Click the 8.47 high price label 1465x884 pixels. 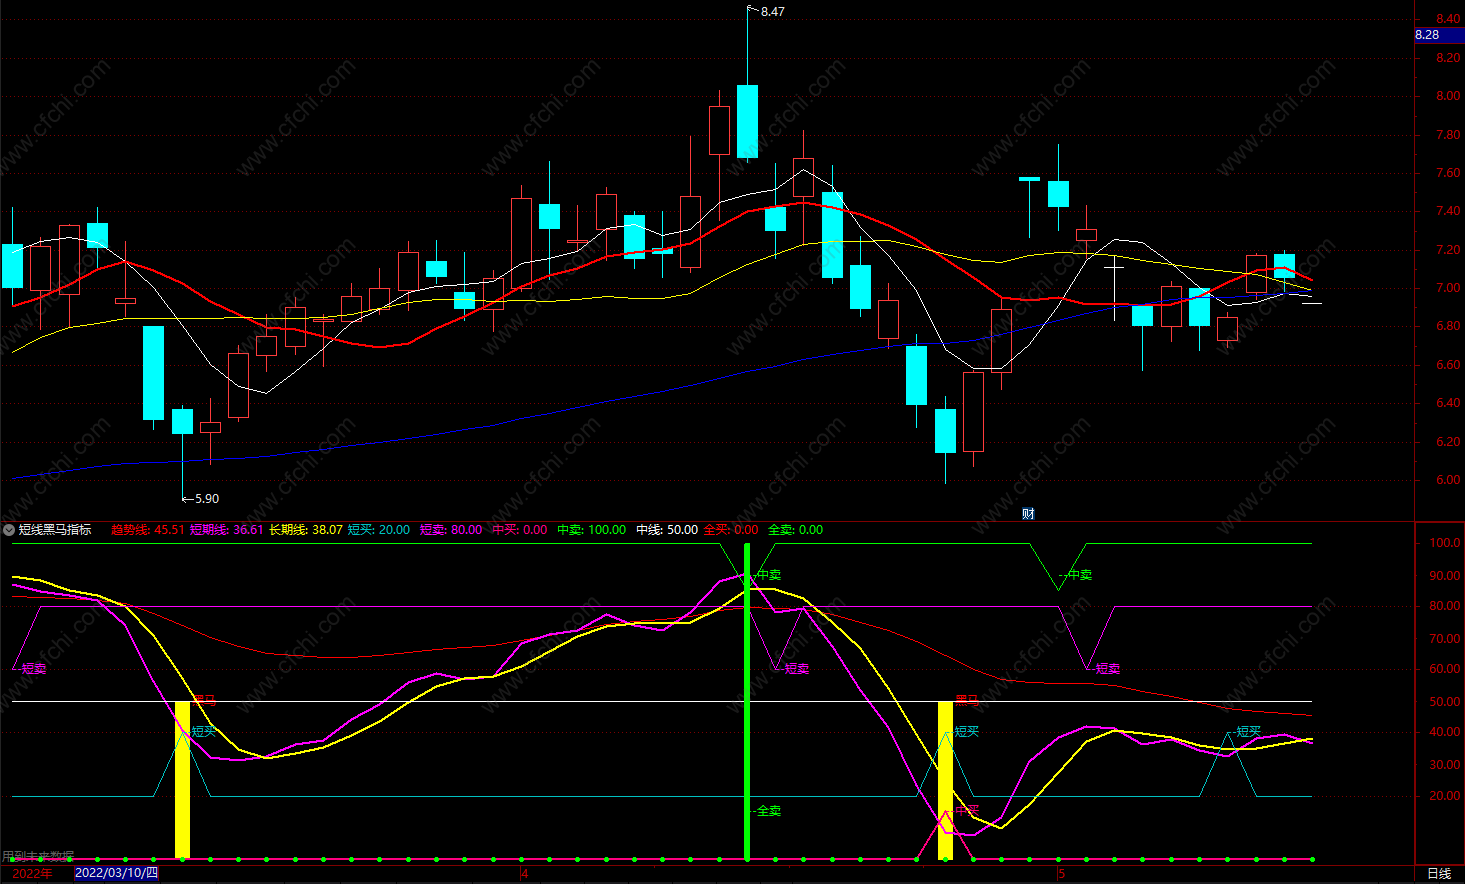pos(772,12)
